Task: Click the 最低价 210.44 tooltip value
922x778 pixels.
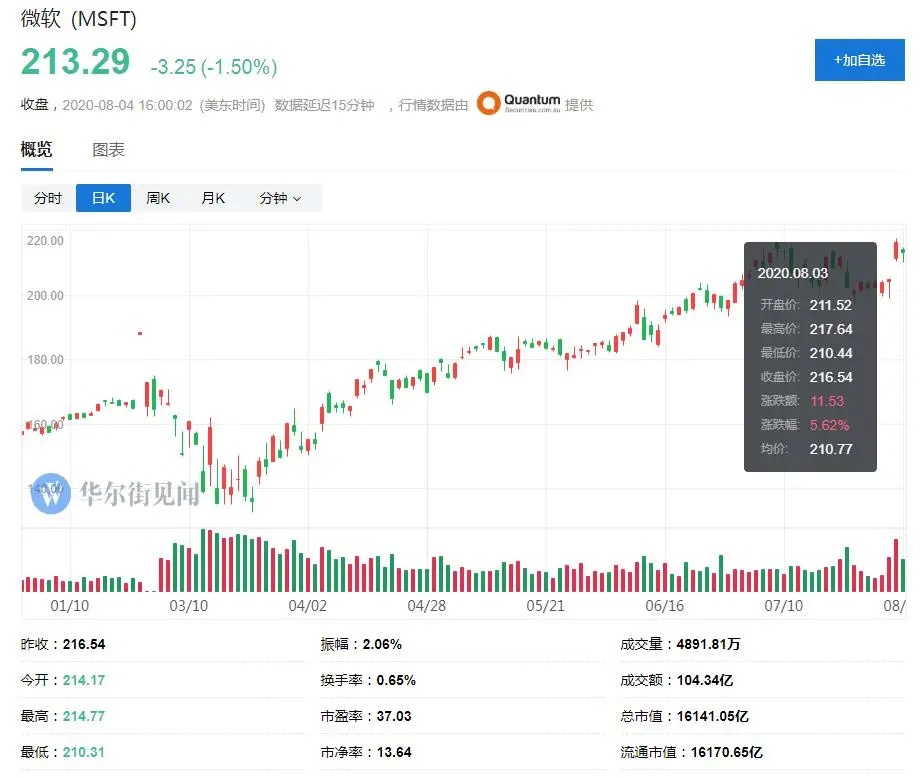Action: pyautogui.click(x=830, y=353)
